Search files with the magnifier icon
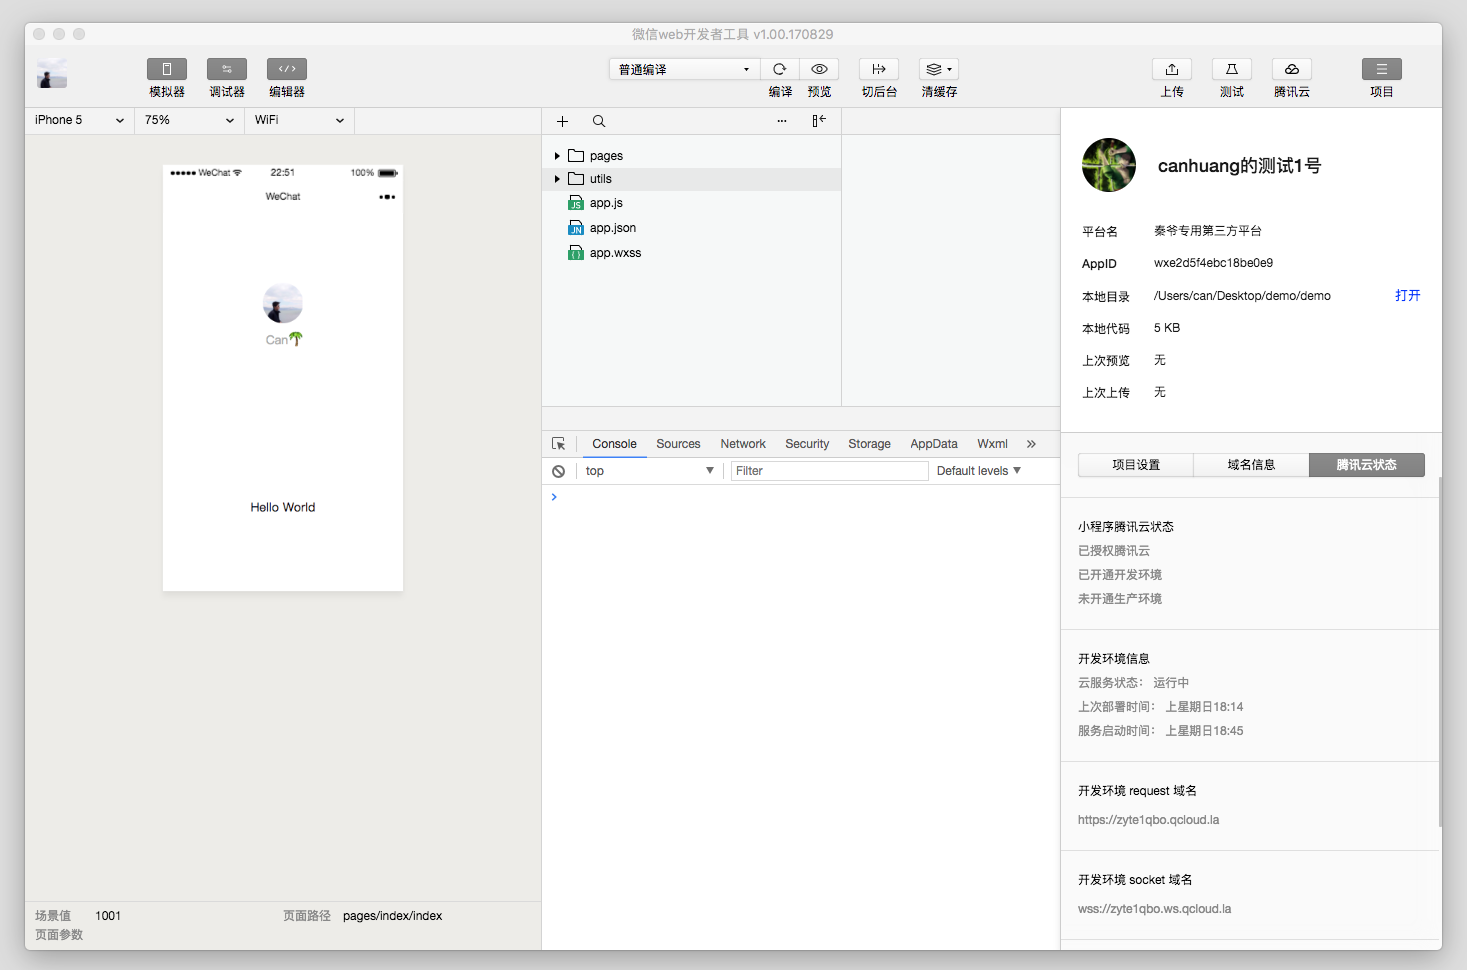Viewport: 1467px width, 970px height. 599,121
